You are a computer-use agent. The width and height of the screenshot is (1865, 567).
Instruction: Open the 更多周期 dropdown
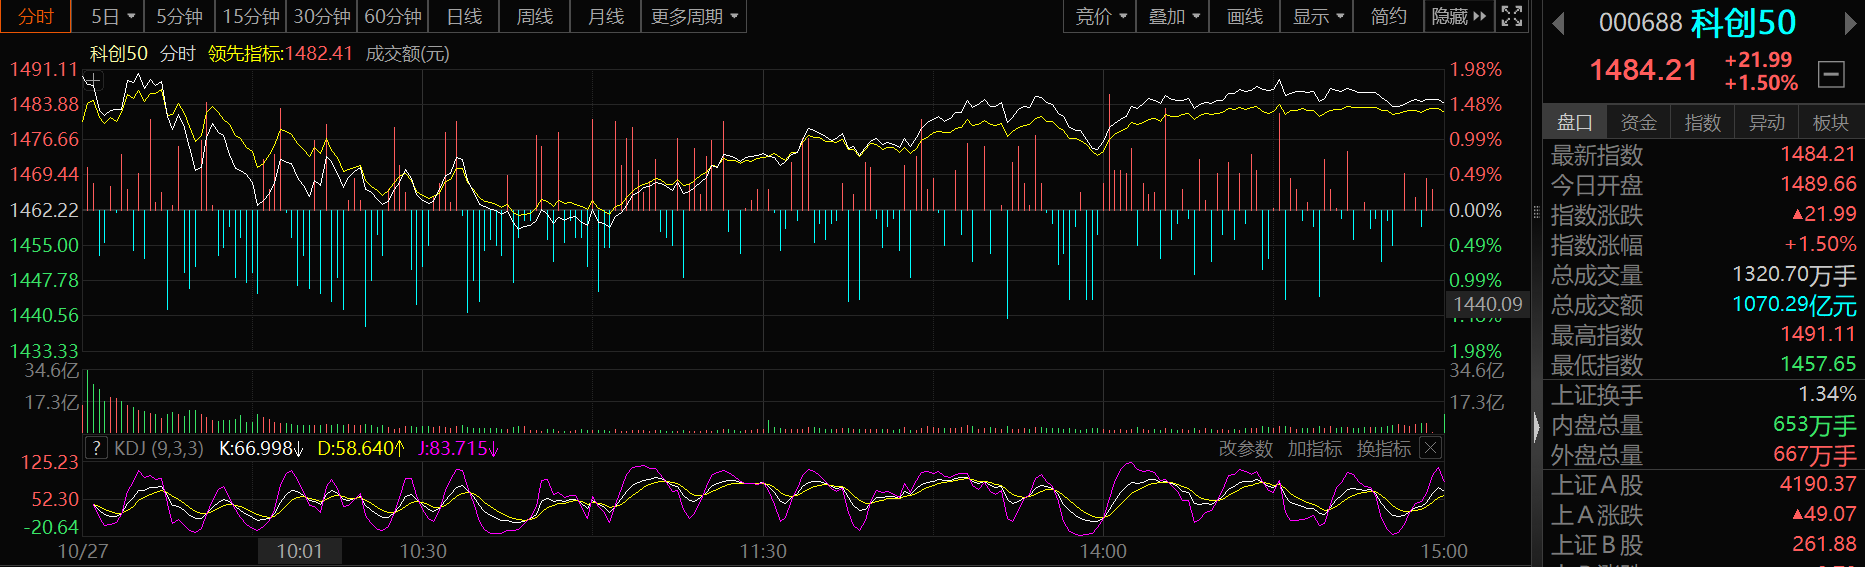(694, 16)
